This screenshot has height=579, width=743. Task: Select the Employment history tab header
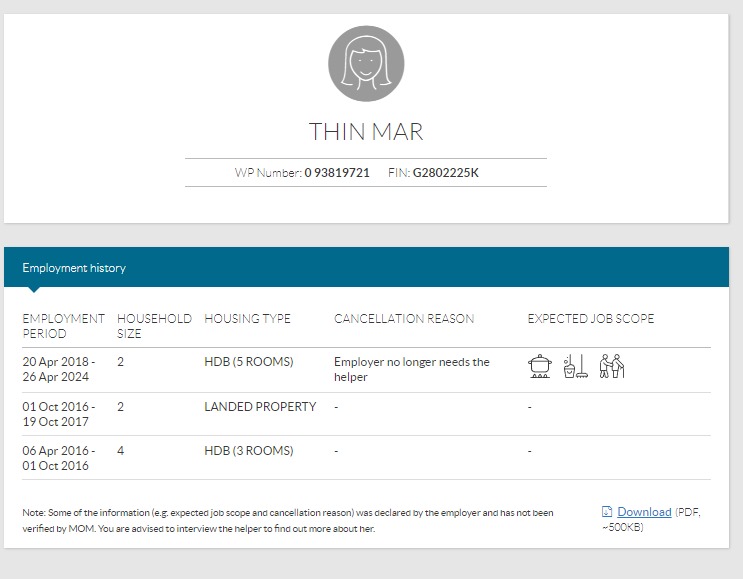pos(74,268)
